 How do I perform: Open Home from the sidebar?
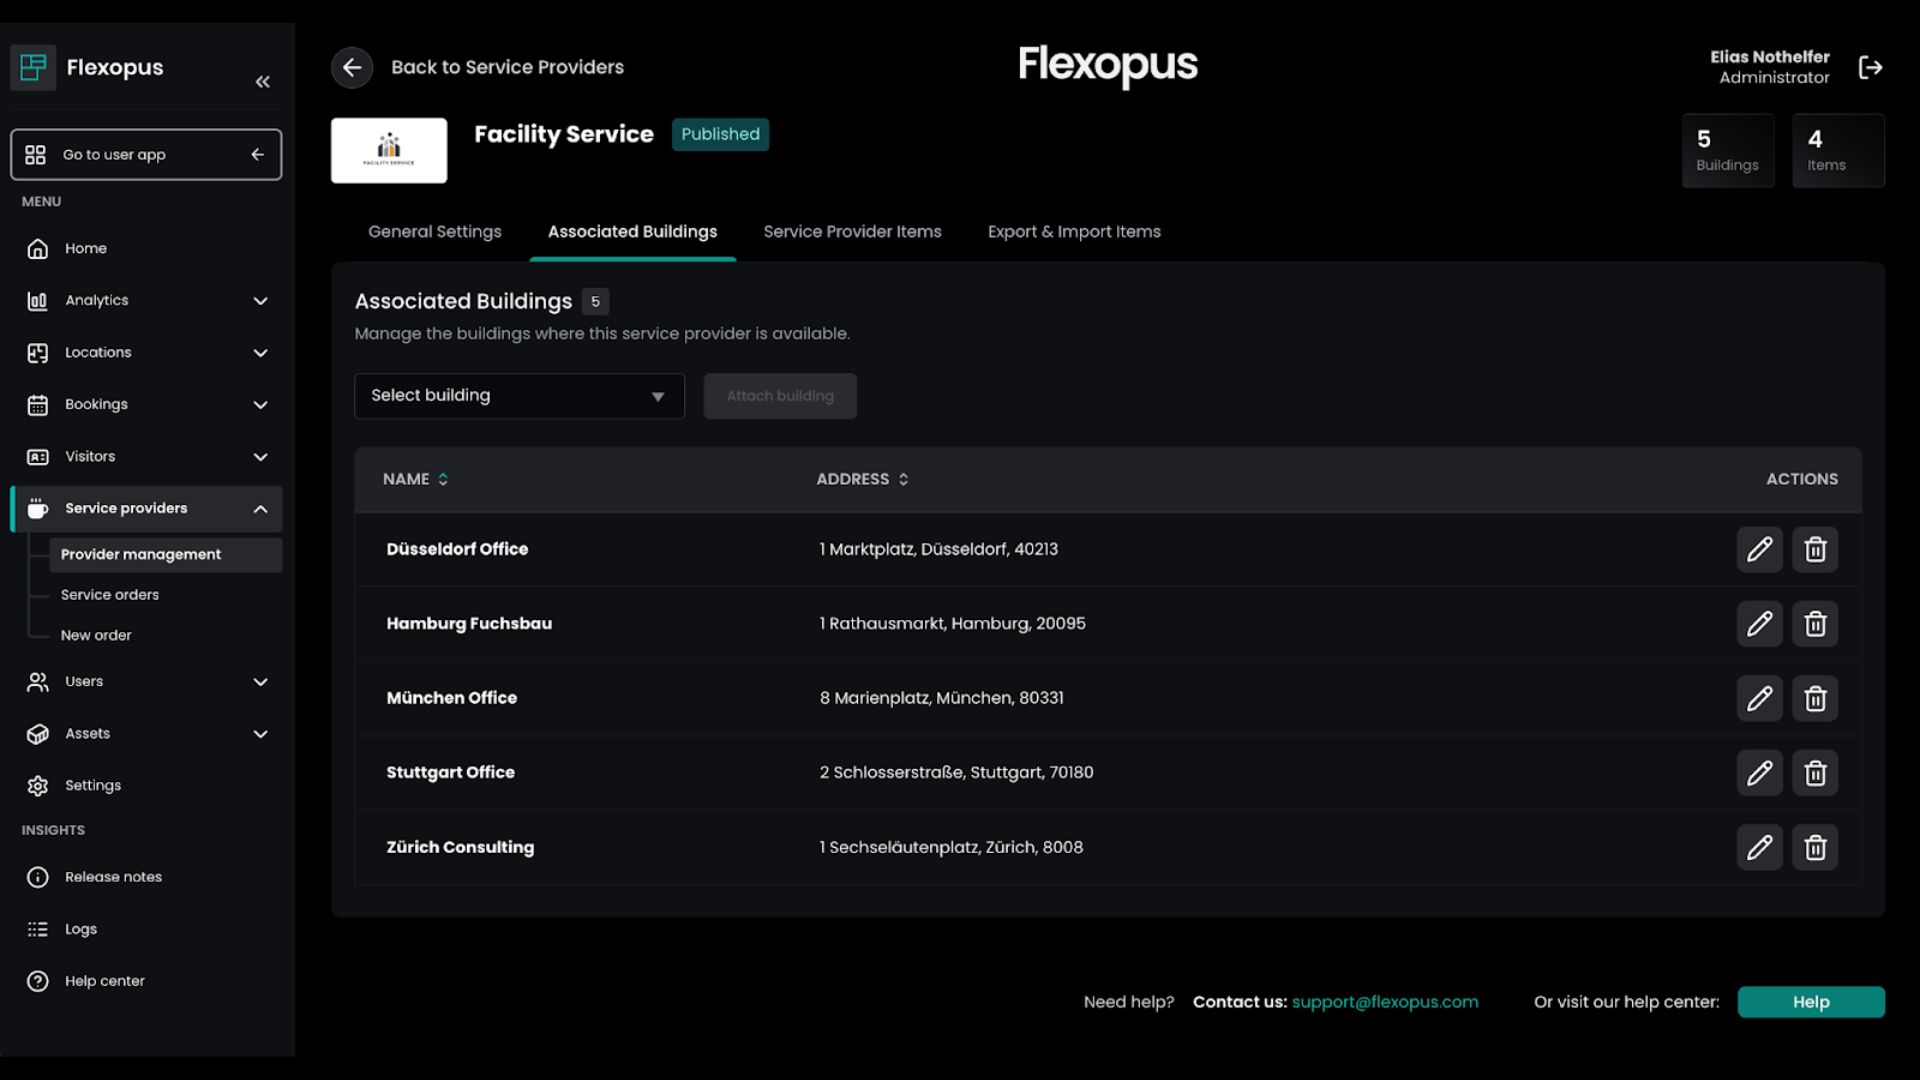(86, 248)
